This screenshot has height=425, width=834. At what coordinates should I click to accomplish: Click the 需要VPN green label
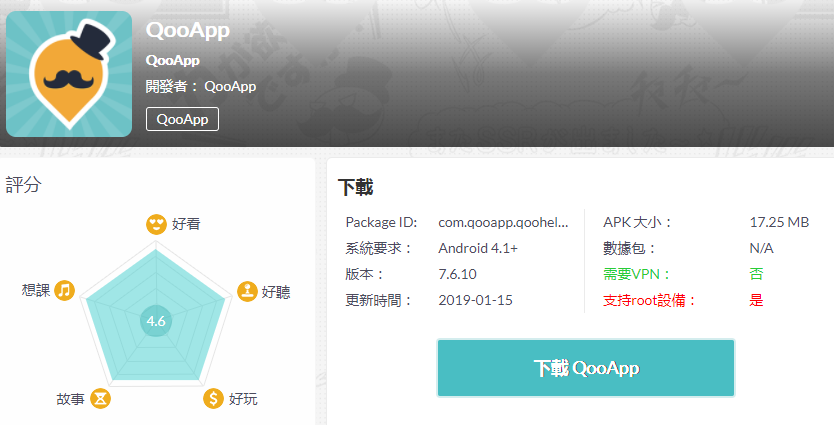[x=637, y=274]
